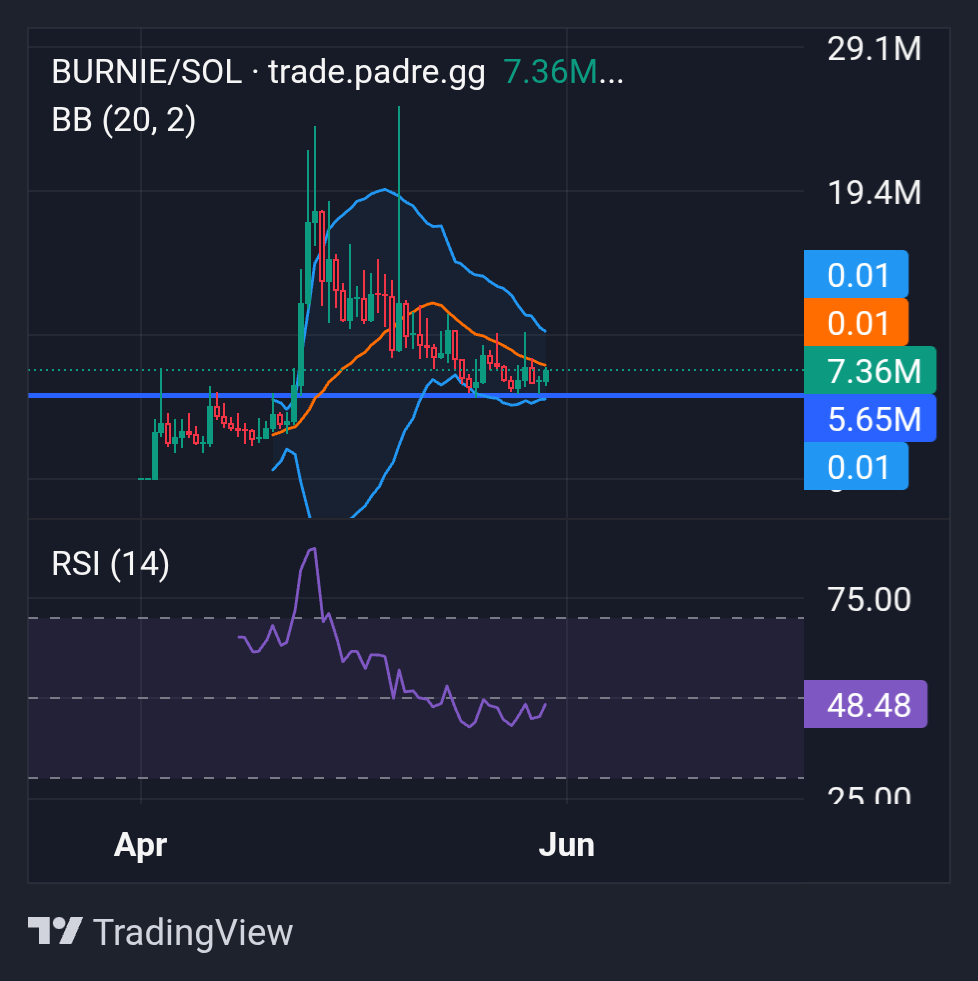This screenshot has height=981, width=978.
Task: Click the lower band 0.01 label below 5.65M
Action: click(x=856, y=466)
